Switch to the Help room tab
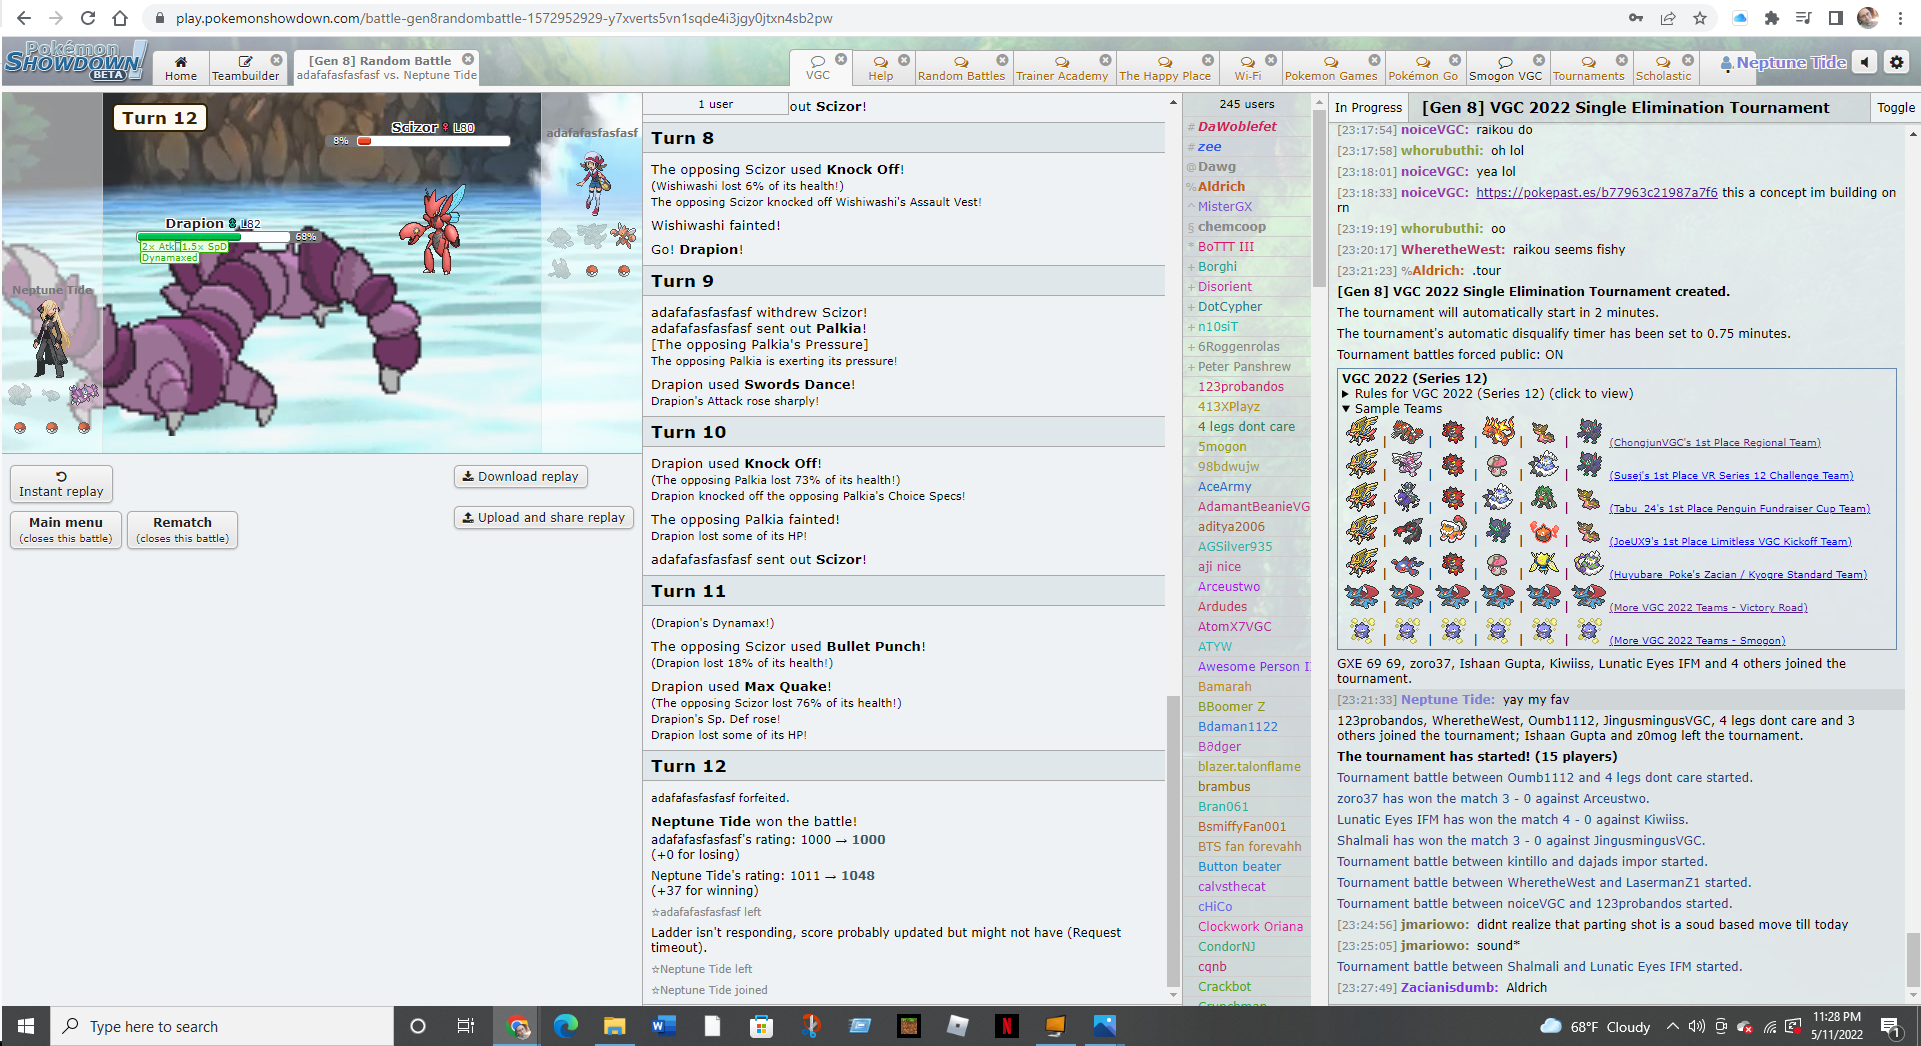Screen dimensions: 1921x1046 [x=881, y=68]
